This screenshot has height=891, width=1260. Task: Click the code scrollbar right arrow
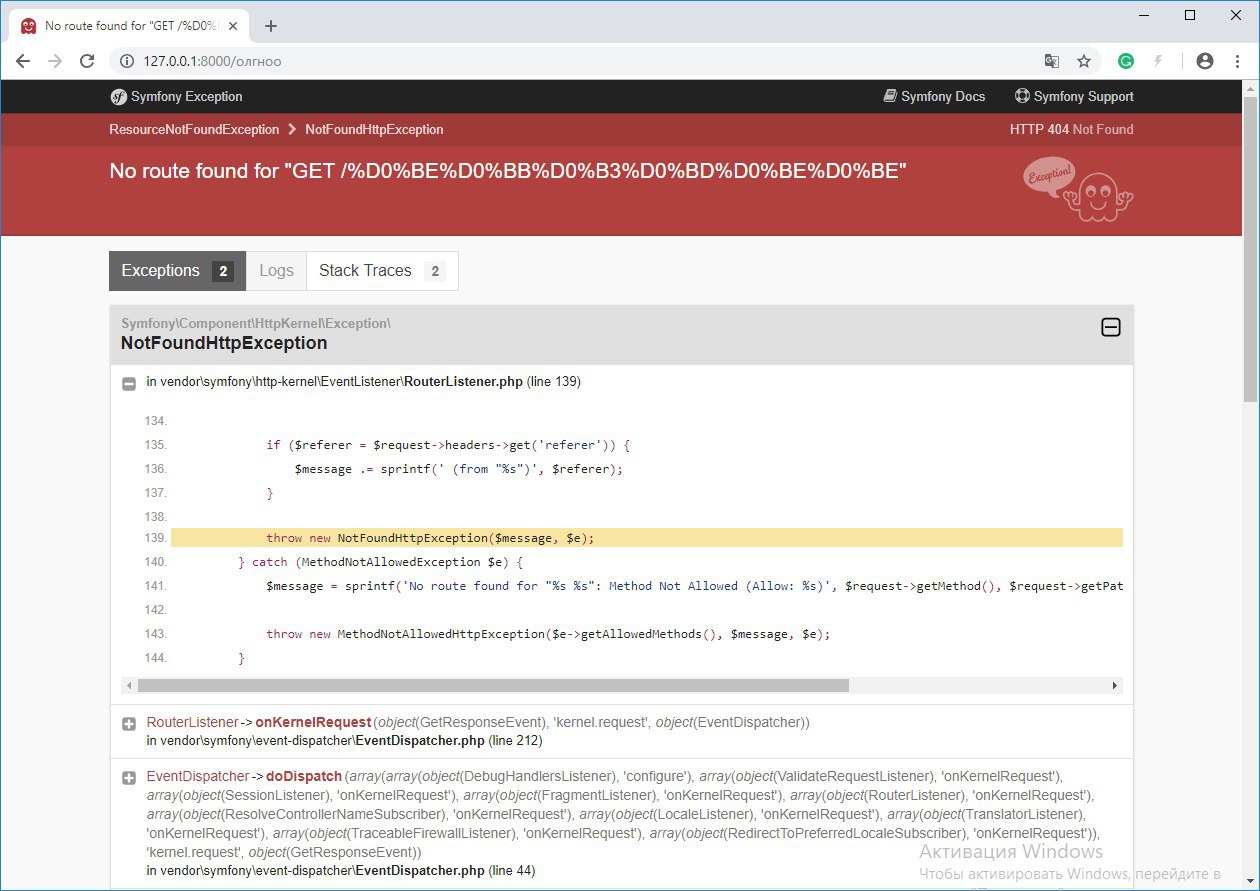coord(1115,686)
